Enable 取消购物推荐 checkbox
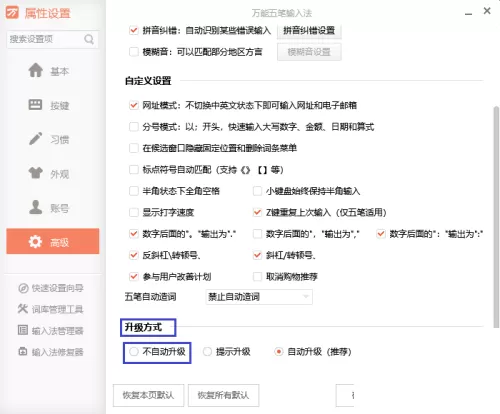500x414 pixels. [x=257, y=276]
